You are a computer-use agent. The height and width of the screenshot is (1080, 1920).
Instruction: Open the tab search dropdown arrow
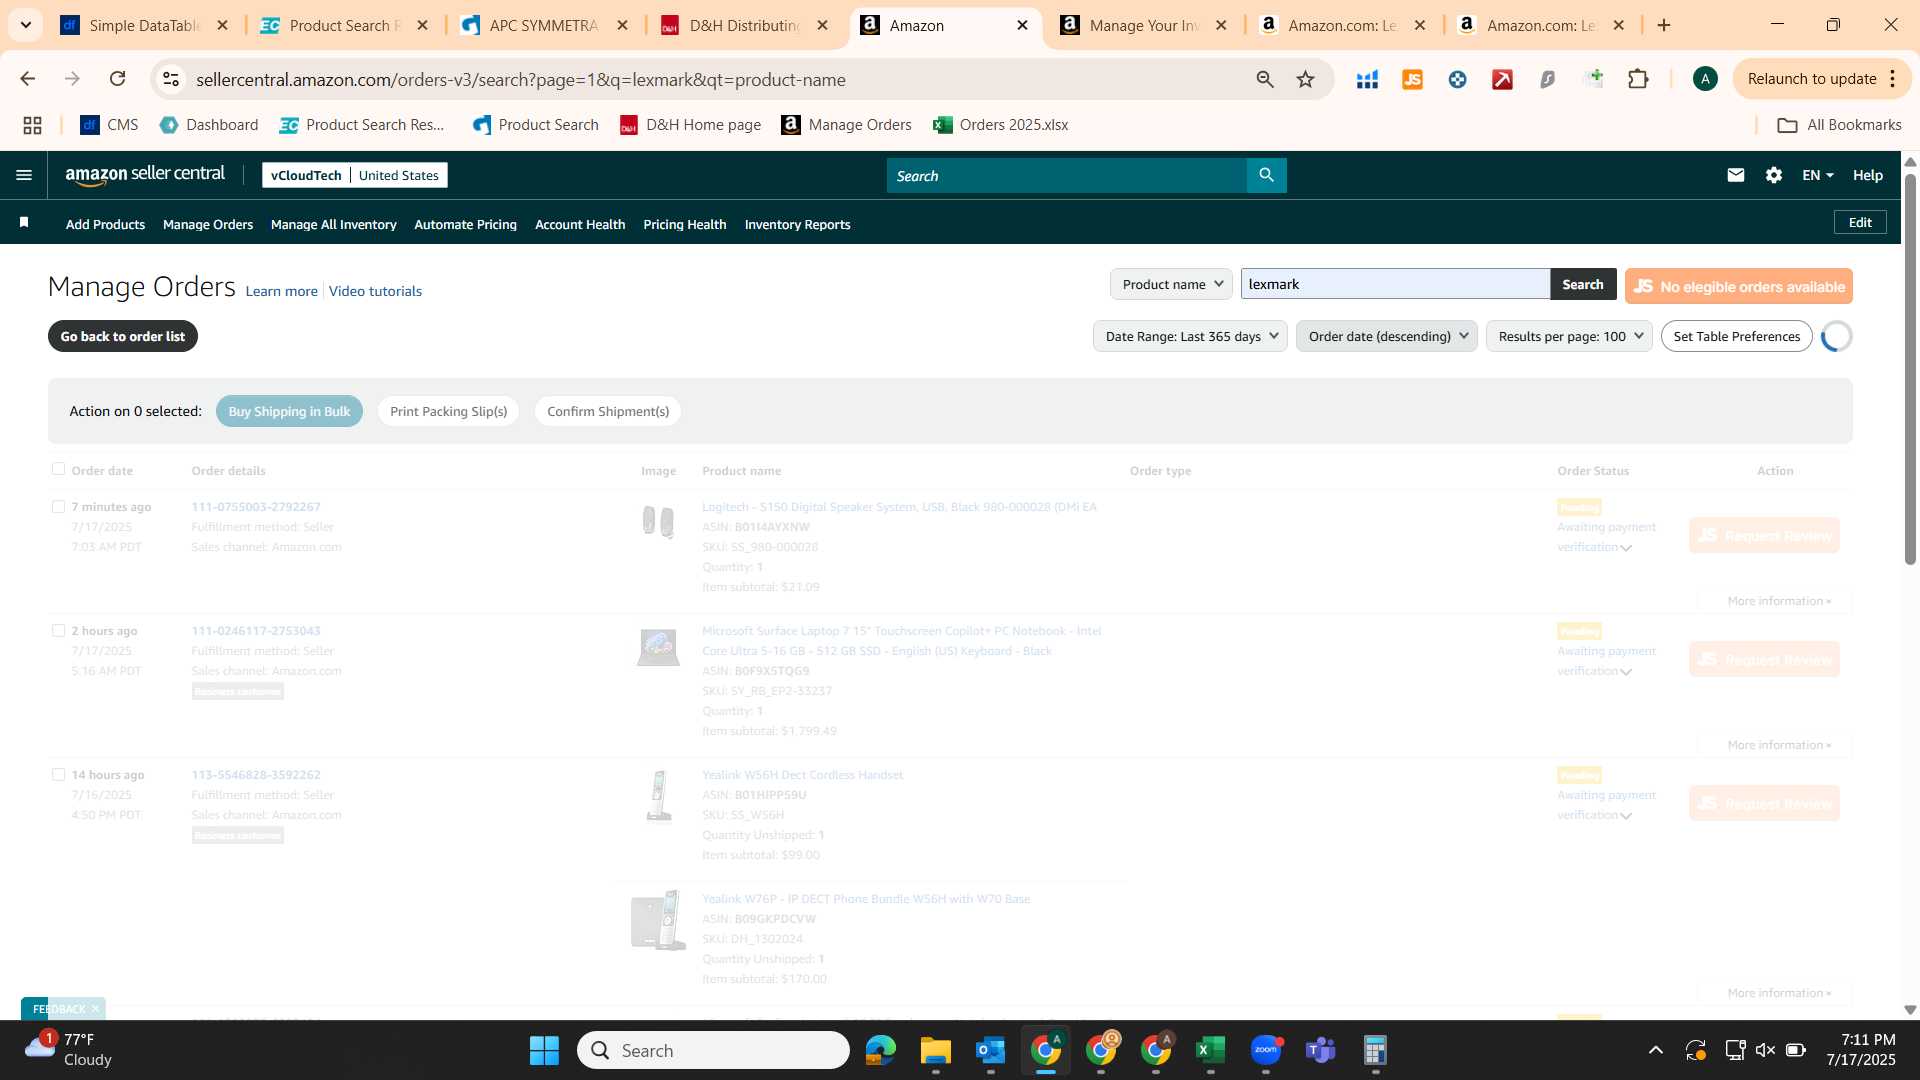[x=26, y=25]
